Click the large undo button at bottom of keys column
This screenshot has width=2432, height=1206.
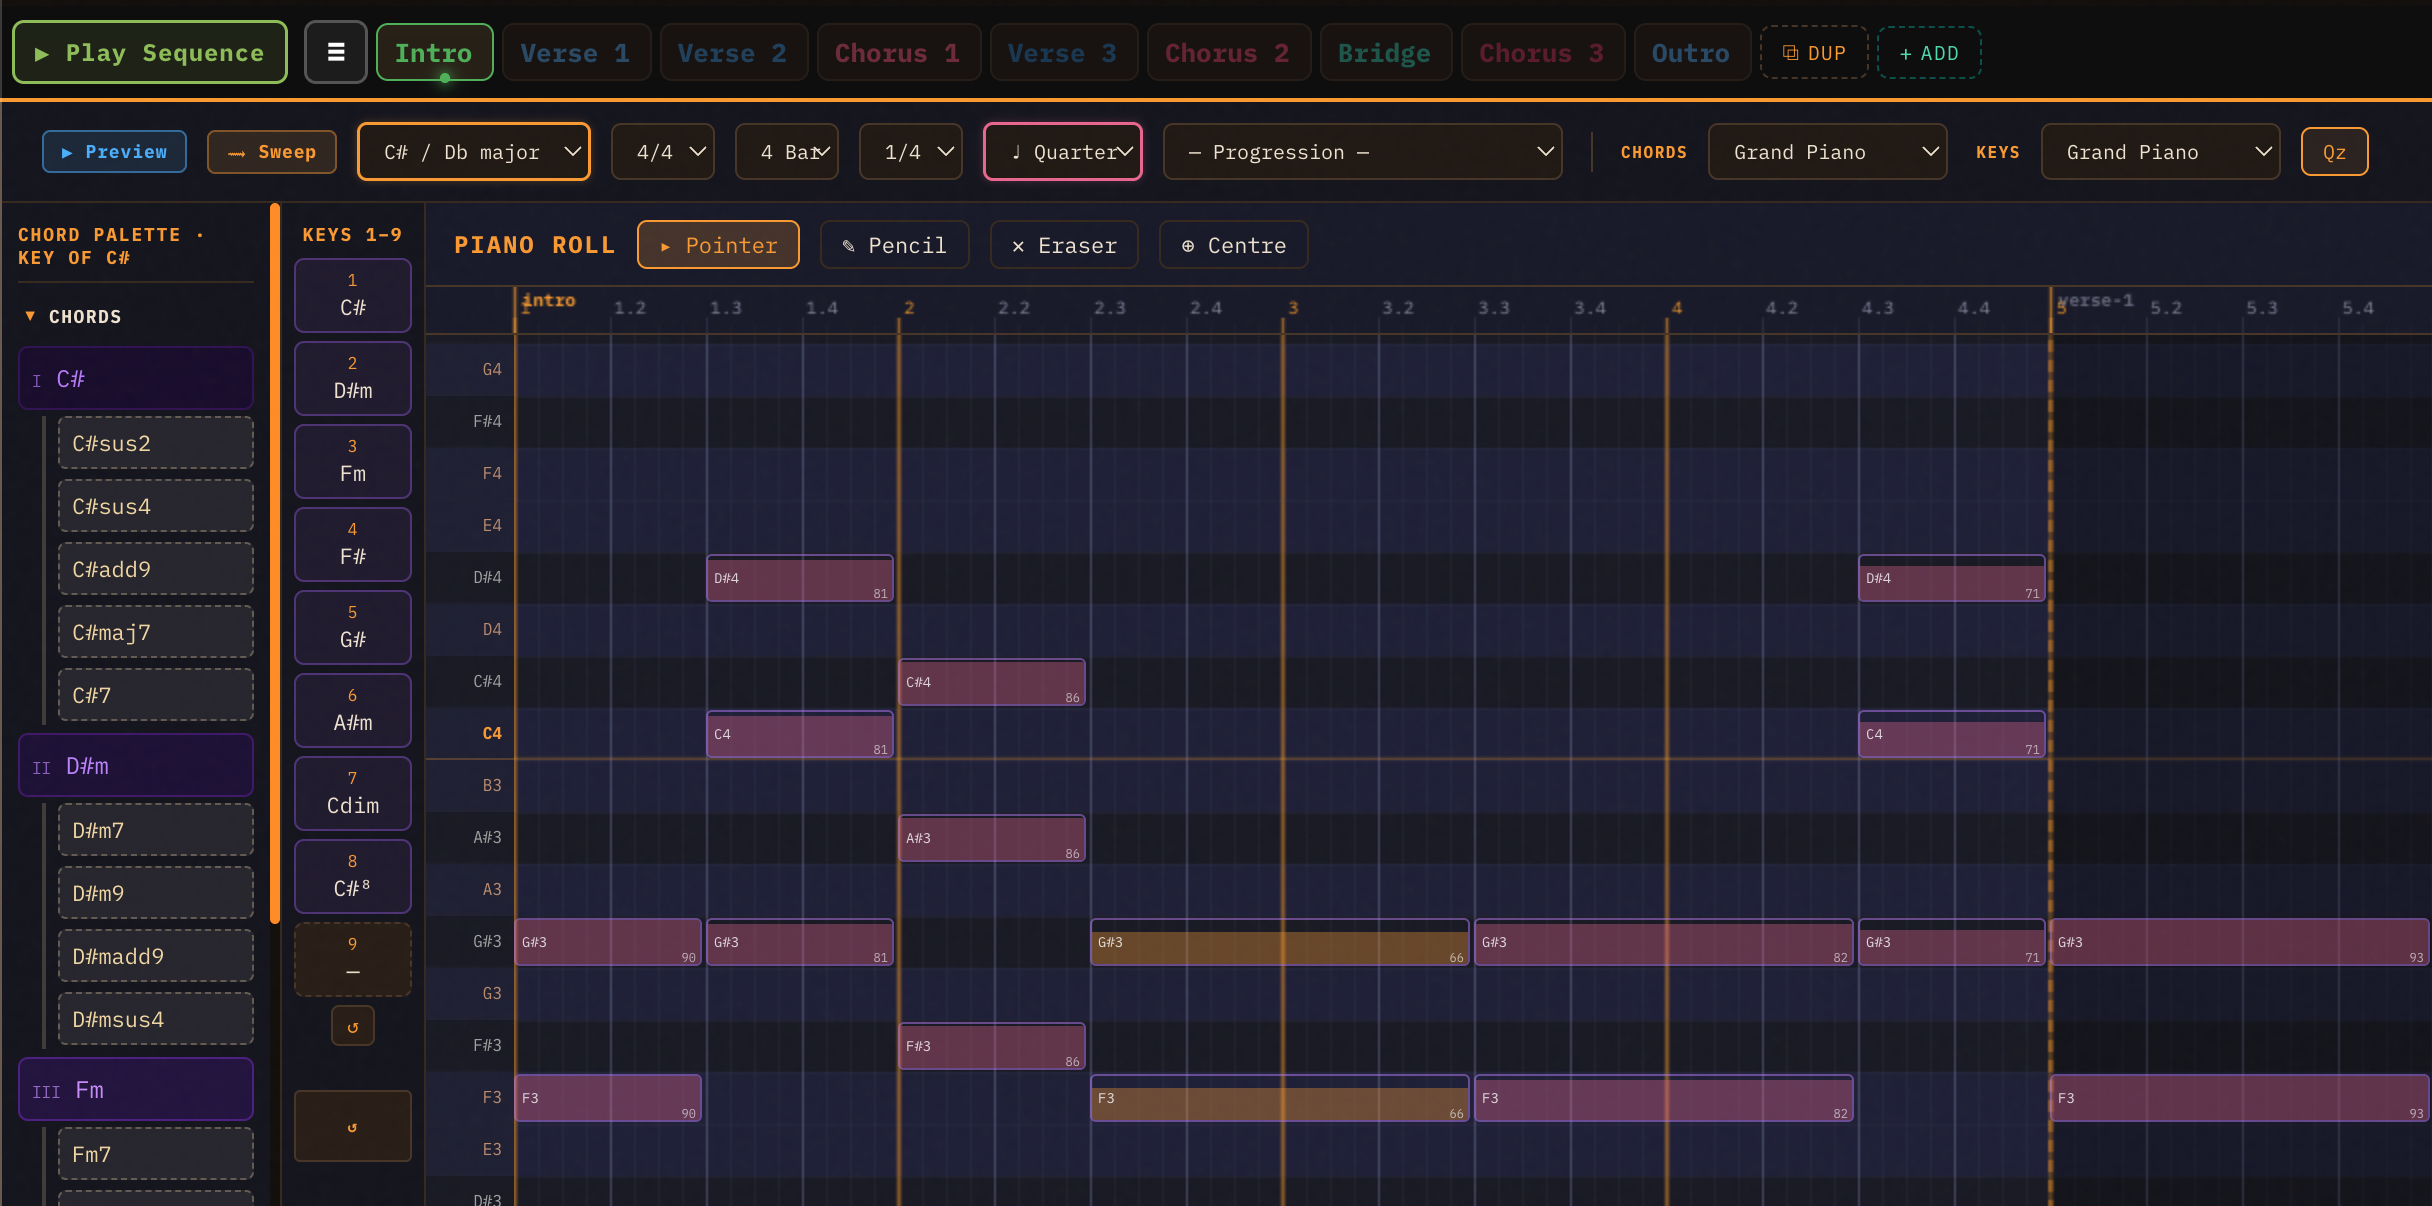352,1126
